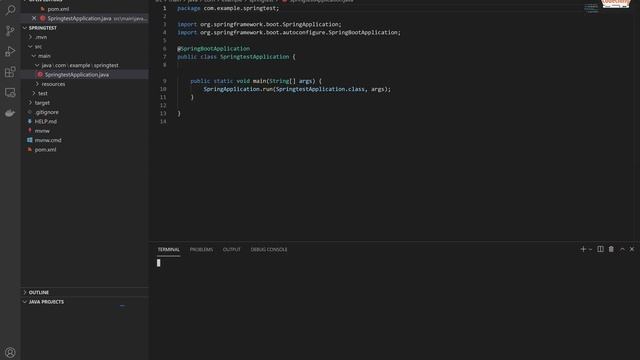Open the Extensions view
640x360 pixels.
pyautogui.click(x=10, y=72)
